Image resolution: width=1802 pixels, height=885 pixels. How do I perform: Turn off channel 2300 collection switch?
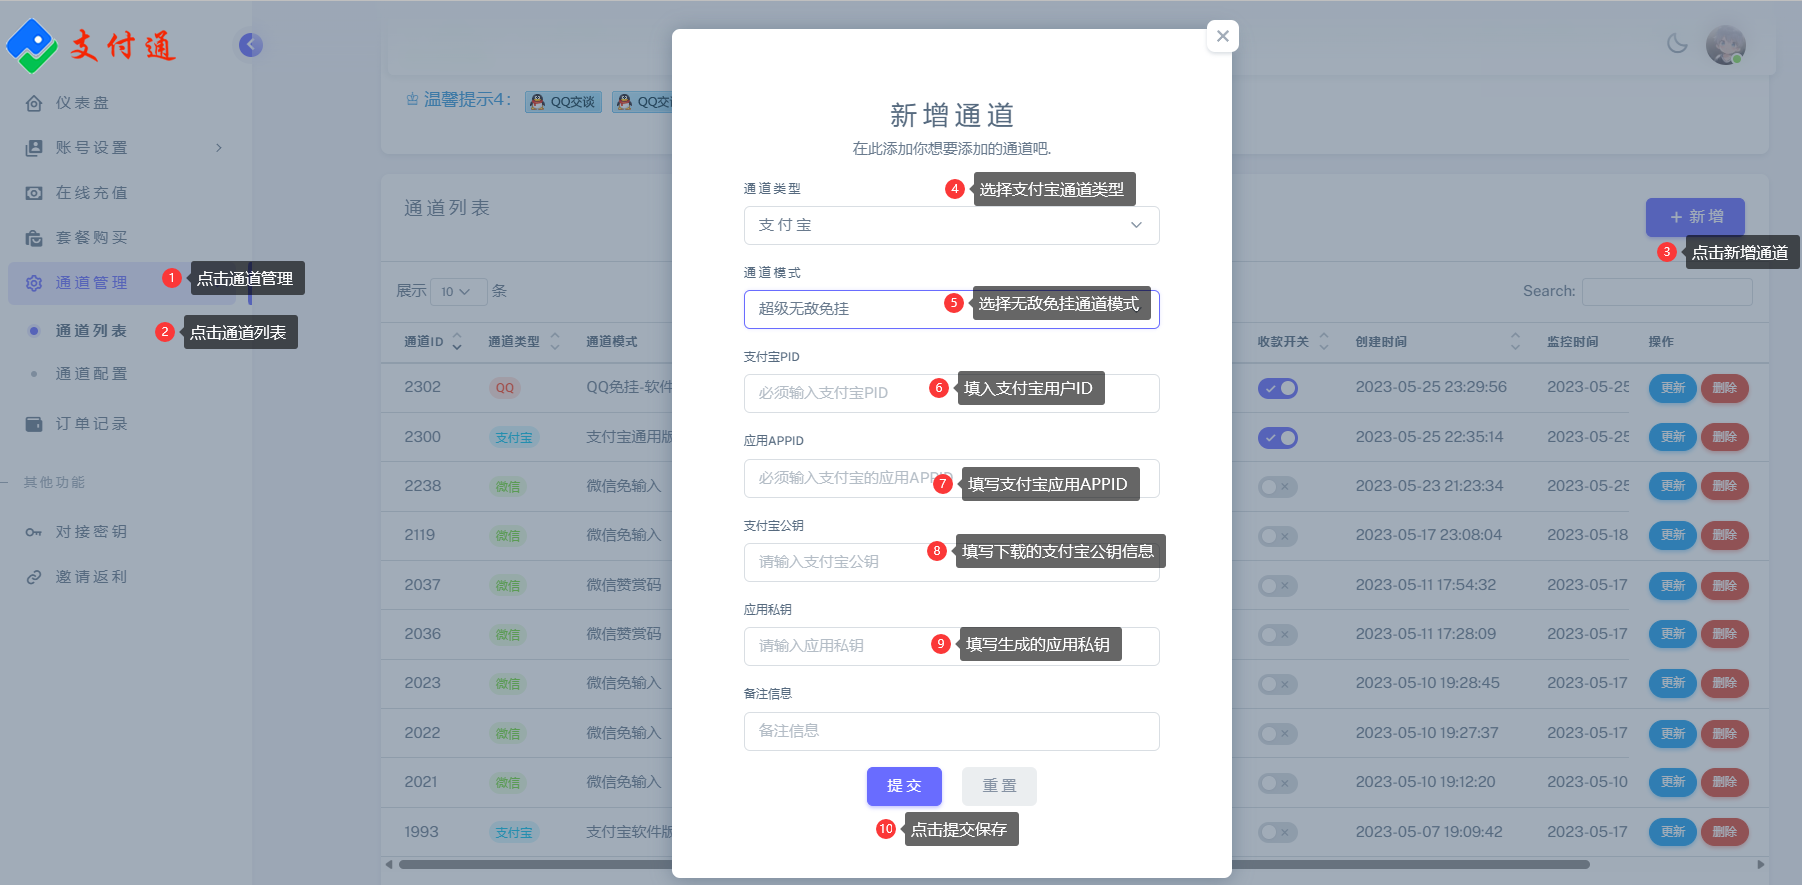coord(1277,438)
